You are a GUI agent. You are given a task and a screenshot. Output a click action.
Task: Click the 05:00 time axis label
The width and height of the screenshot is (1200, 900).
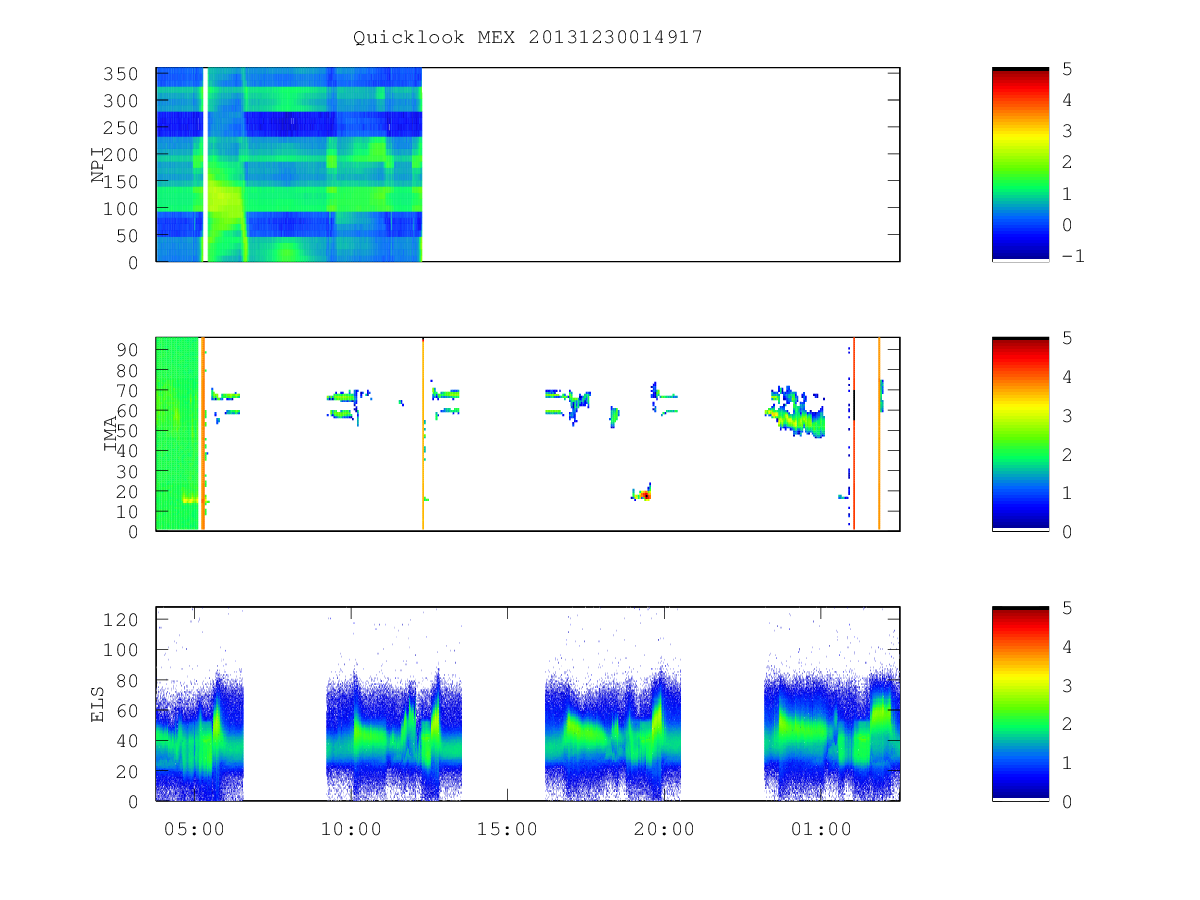click(x=194, y=829)
